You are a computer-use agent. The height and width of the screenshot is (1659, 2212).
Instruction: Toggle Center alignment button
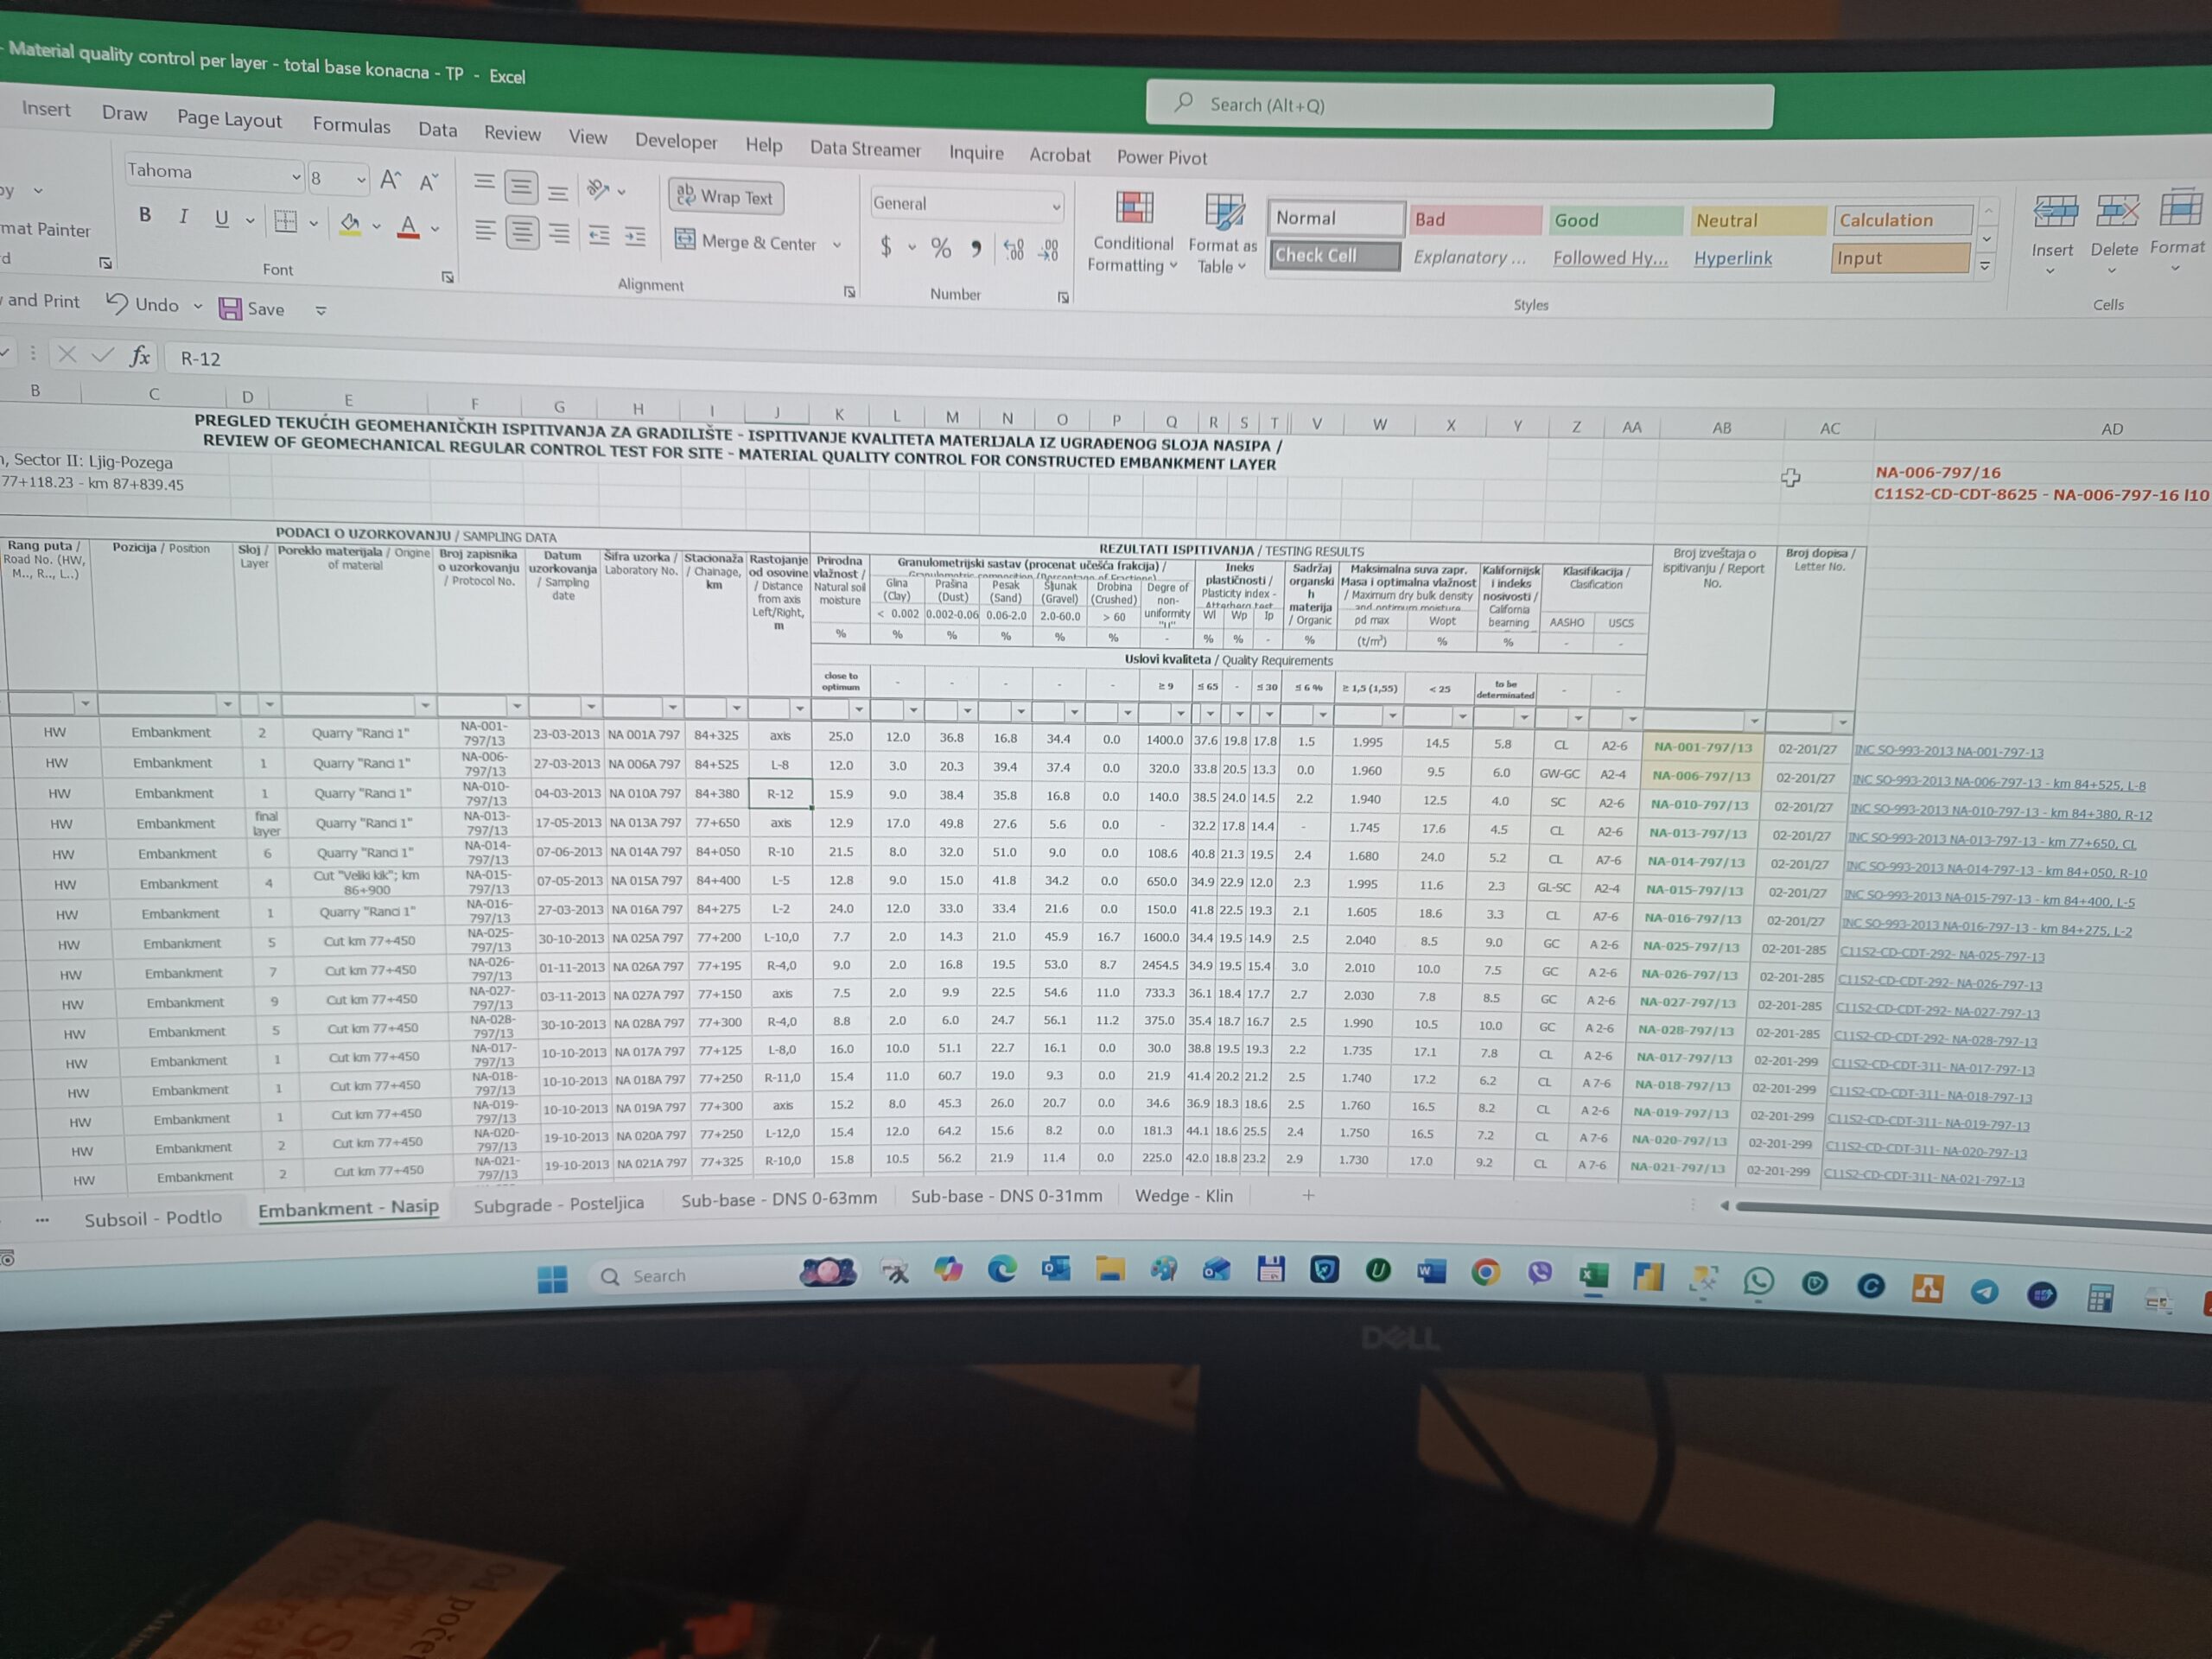tap(521, 232)
